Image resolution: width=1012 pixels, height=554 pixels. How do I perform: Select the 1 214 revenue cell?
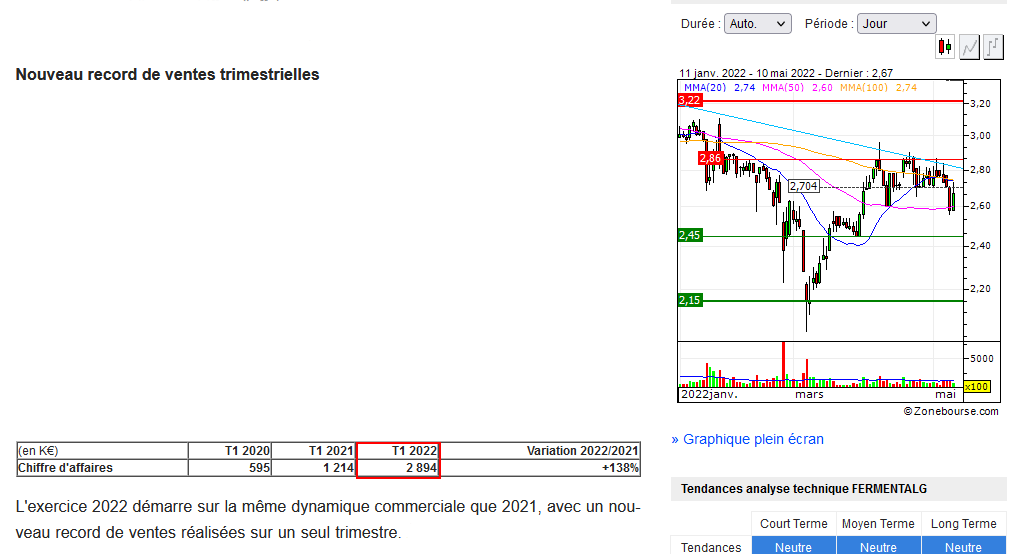[x=314, y=467]
